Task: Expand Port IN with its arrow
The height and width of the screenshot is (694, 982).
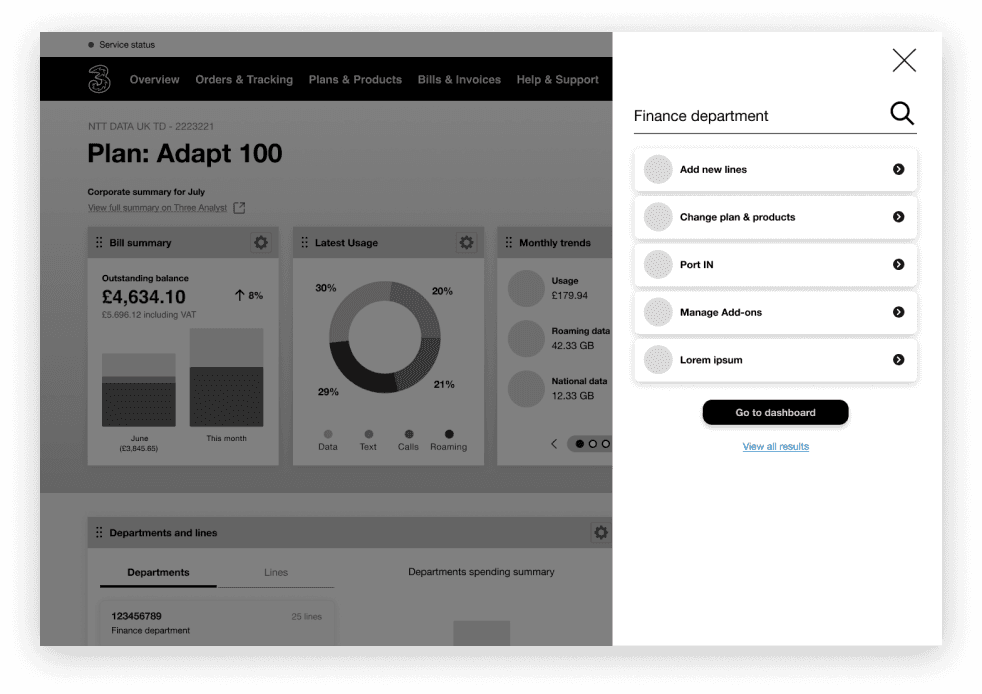Action: point(898,264)
